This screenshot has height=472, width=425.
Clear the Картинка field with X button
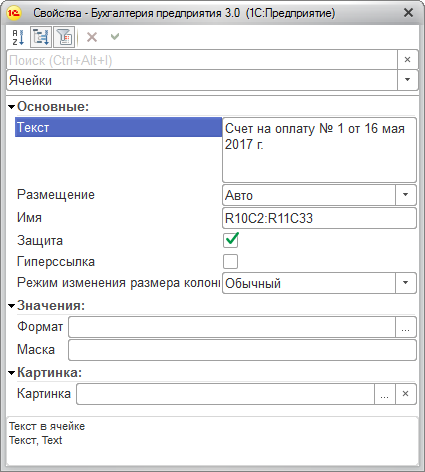click(x=406, y=394)
